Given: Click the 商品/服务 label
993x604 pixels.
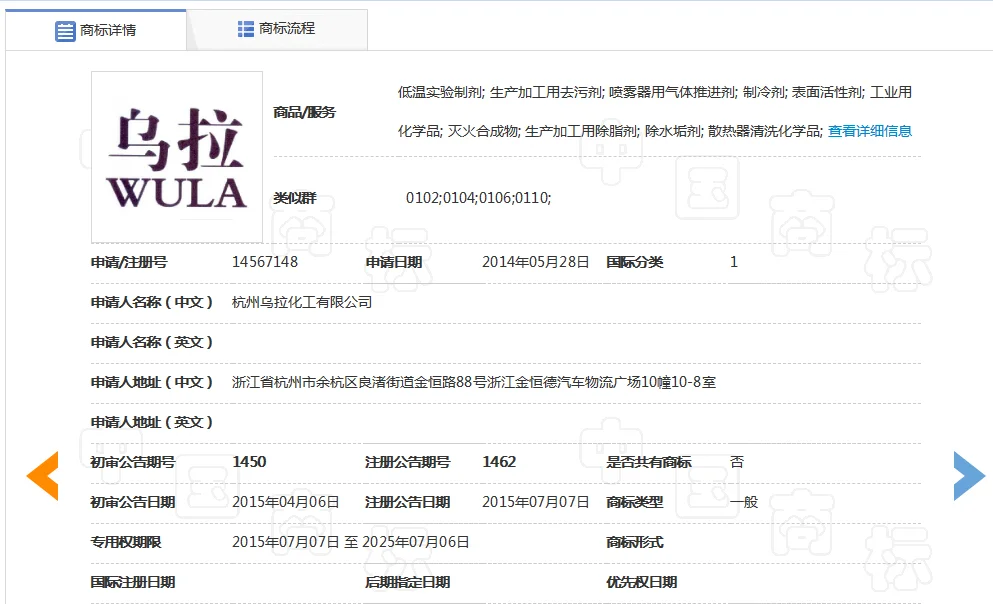Looking at the screenshot, I should pos(304,113).
